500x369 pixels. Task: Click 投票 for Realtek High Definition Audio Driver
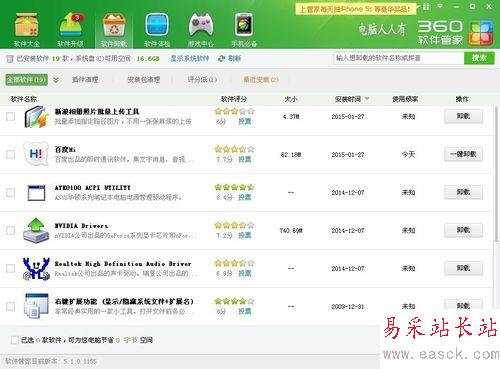point(245,274)
